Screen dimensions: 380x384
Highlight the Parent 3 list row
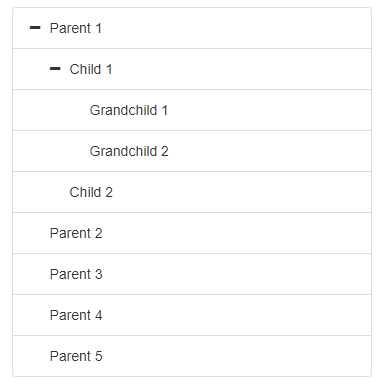(192, 274)
